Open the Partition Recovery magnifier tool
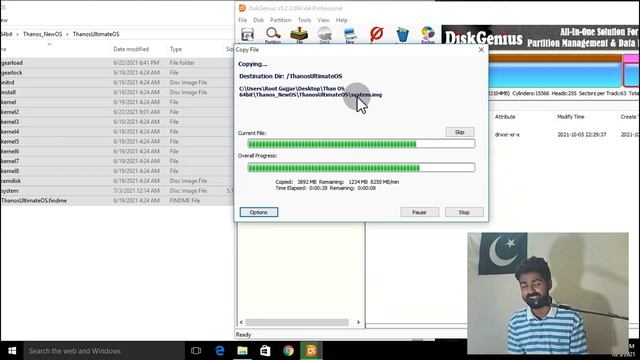640x360 pixels. point(273,35)
